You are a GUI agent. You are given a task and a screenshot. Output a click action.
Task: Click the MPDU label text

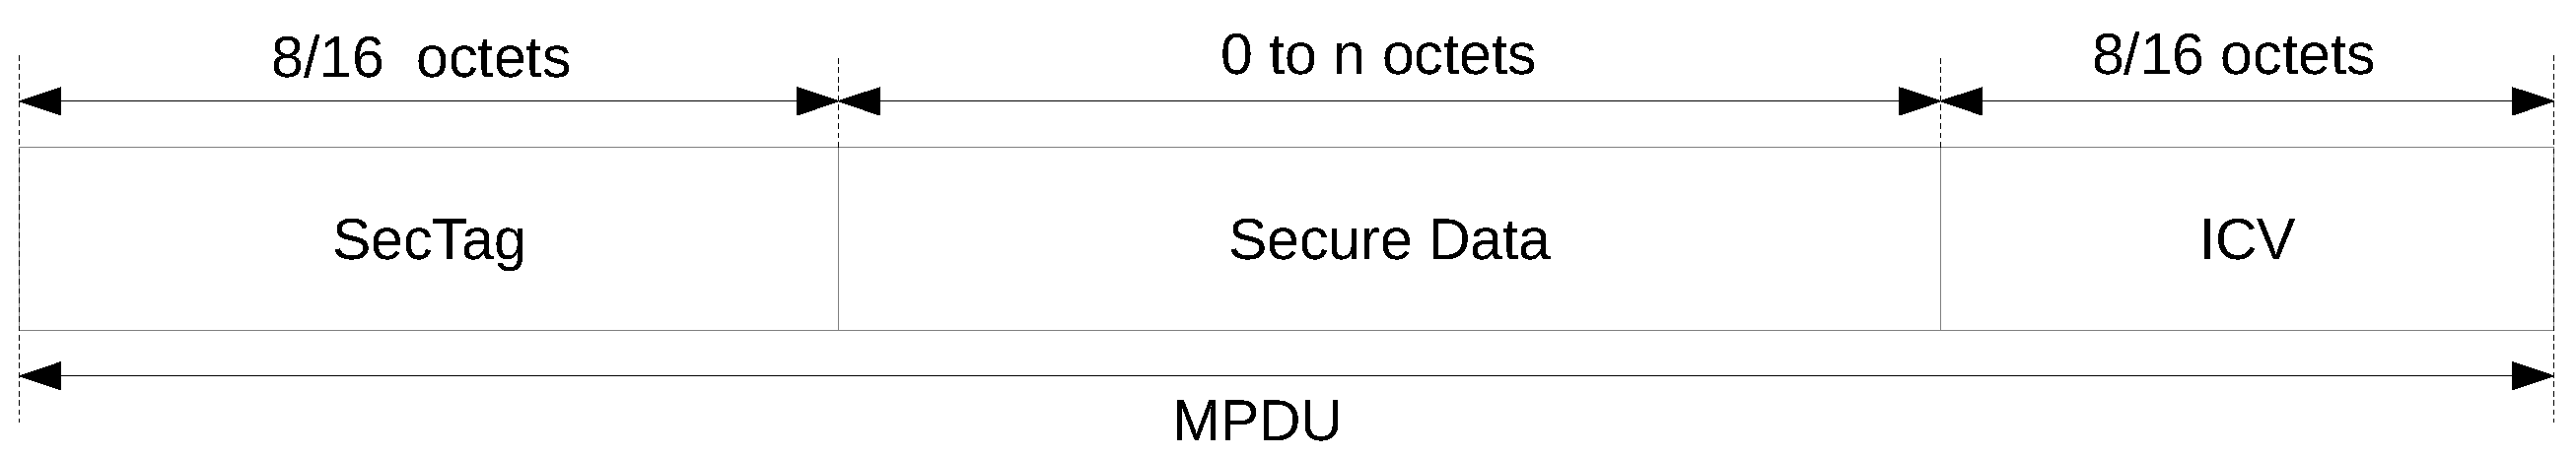[x=1256, y=421]
